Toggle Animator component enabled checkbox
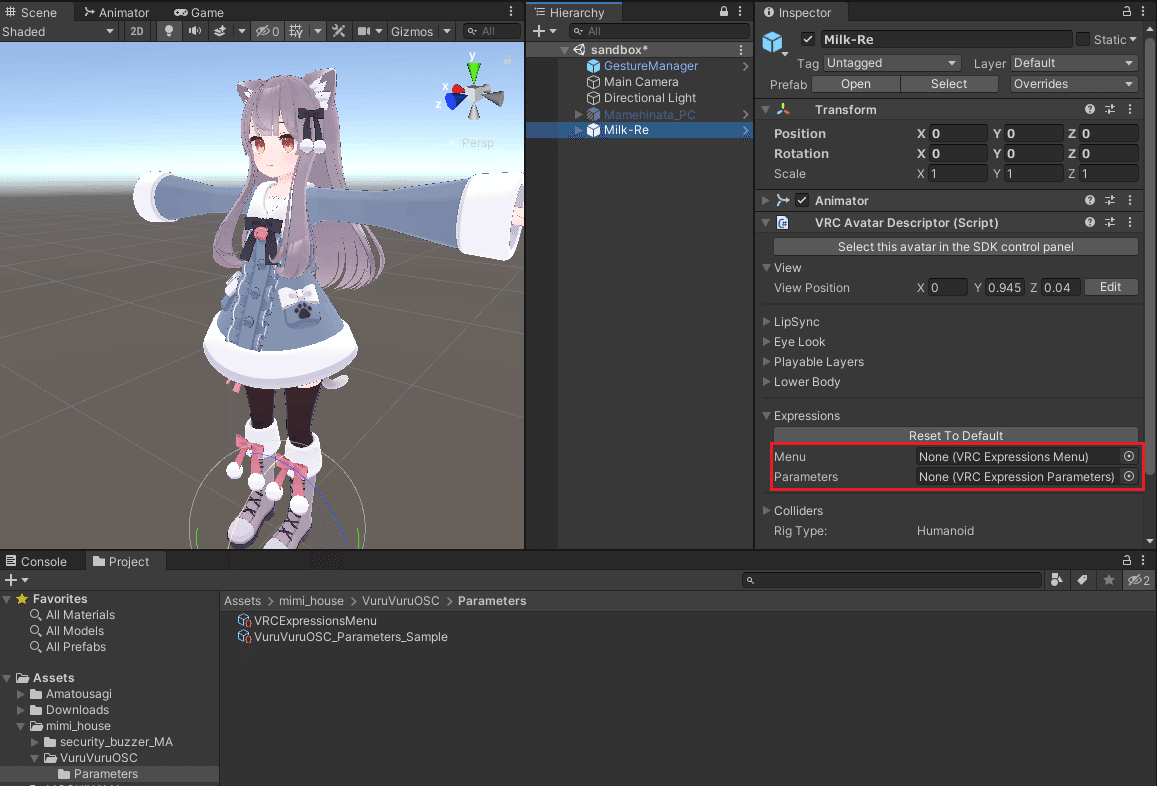Viewport: 1157px width, 786px height. pyautogui.click(x=802, y=200)
